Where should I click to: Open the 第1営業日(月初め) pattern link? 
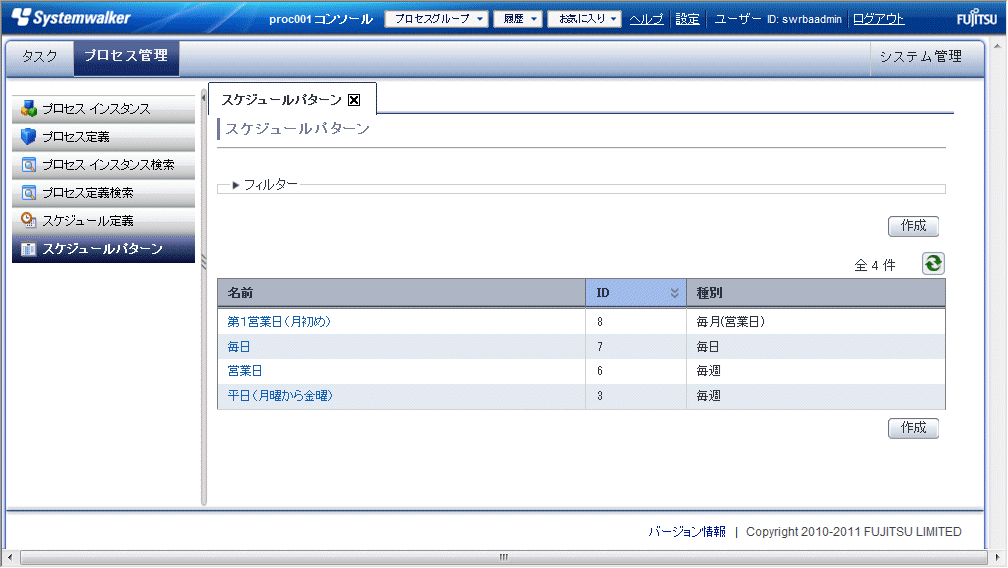(279, 322)
